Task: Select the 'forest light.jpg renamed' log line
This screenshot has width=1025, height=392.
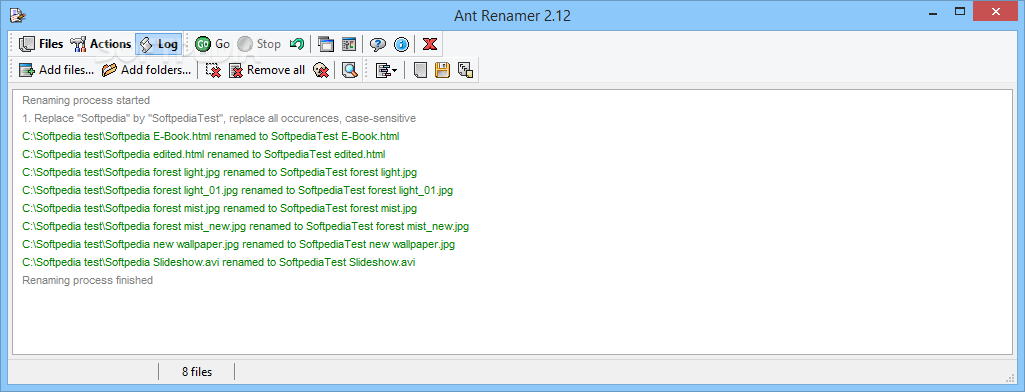Action: coord(219,172)
